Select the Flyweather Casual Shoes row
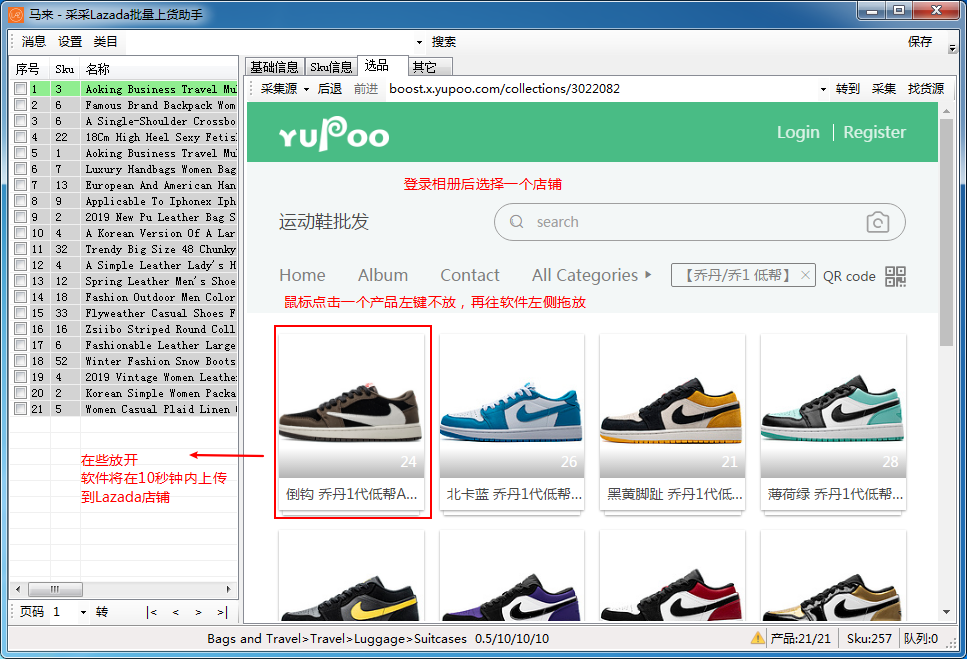The image size is (967, 659). click(125, 313)
